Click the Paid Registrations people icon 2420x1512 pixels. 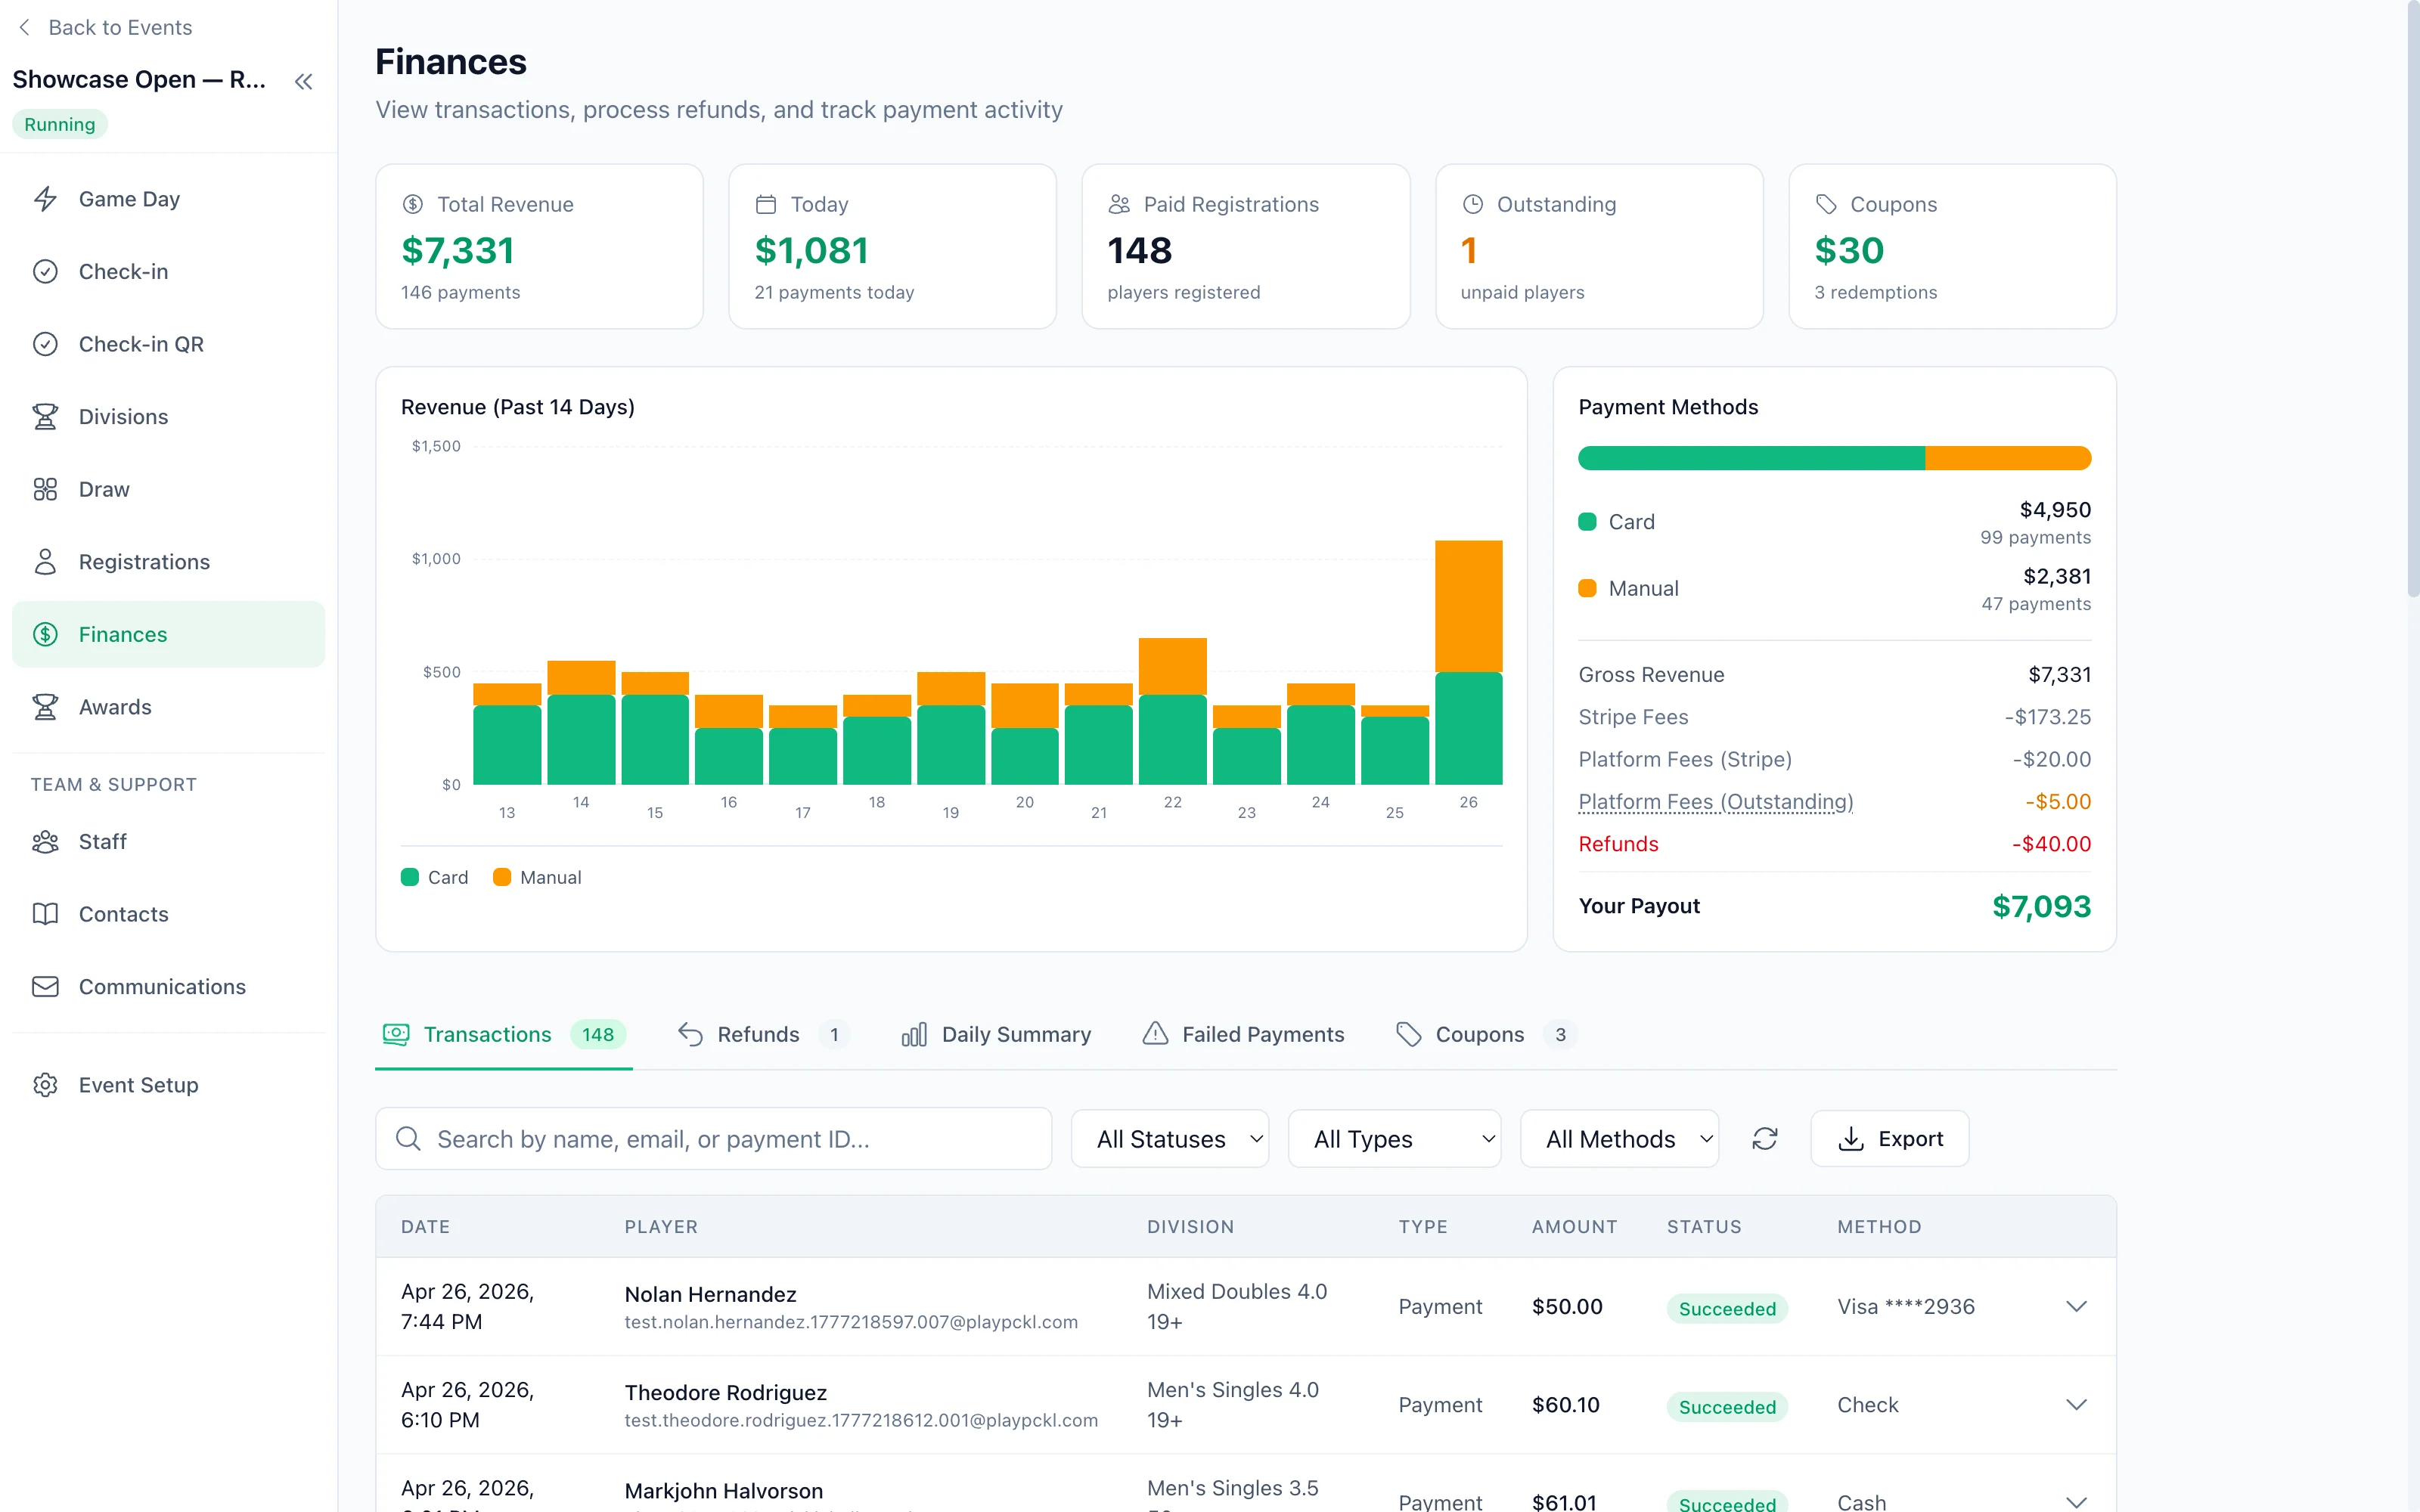coord(1119,204)
